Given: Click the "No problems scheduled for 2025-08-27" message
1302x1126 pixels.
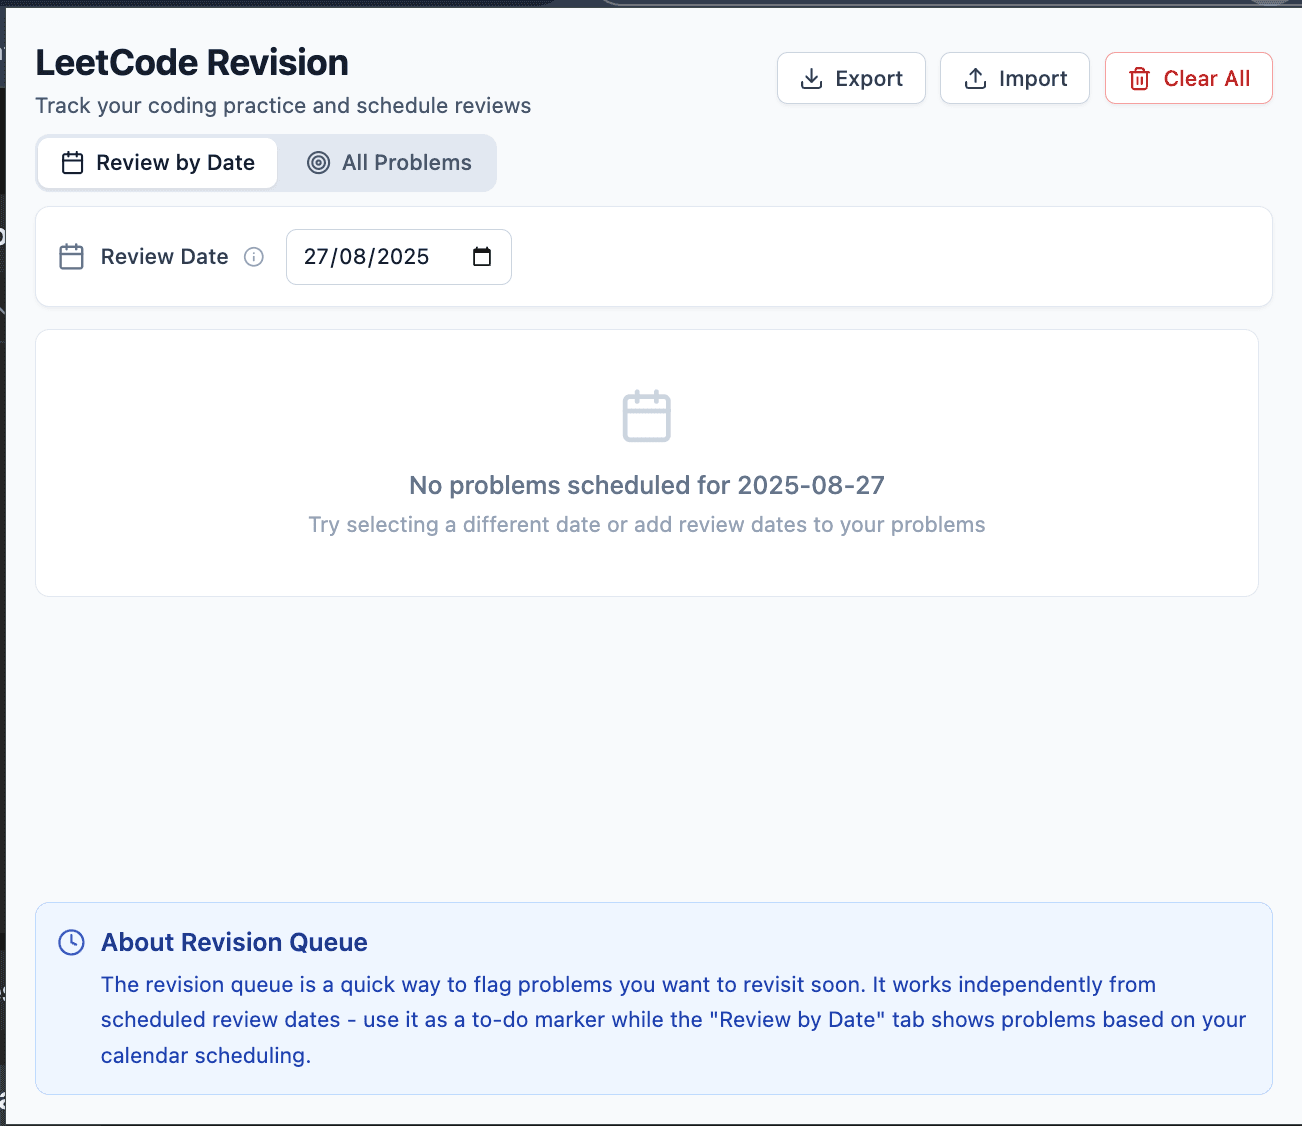Looking at the screenshot, I should pos(647,485).
